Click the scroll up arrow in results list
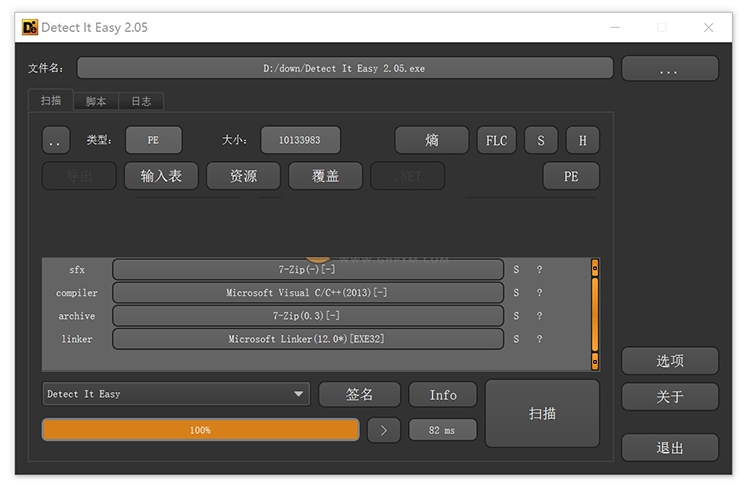Screen dimensions: 750x492 click(595, 268)
